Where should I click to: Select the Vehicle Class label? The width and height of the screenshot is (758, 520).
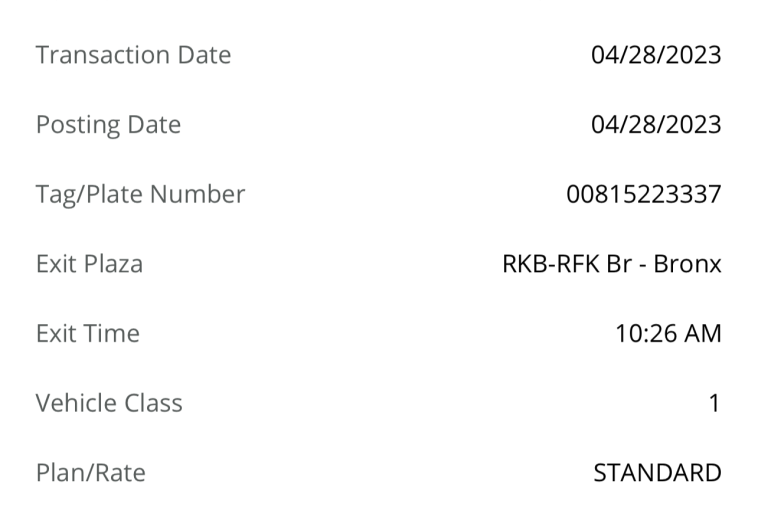(x=109, y=403)
